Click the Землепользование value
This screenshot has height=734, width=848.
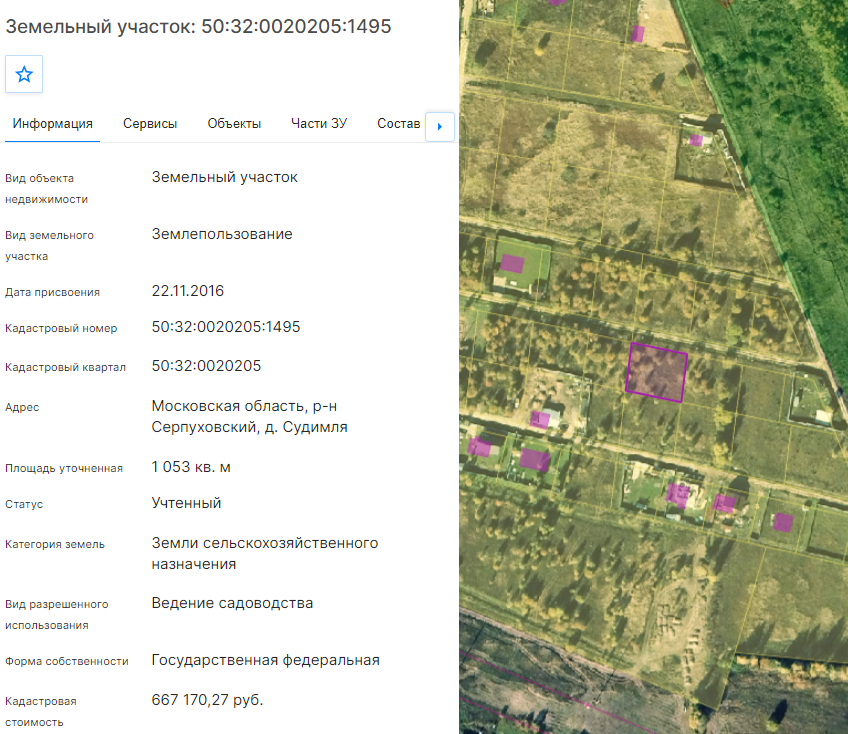coord(222,234)
